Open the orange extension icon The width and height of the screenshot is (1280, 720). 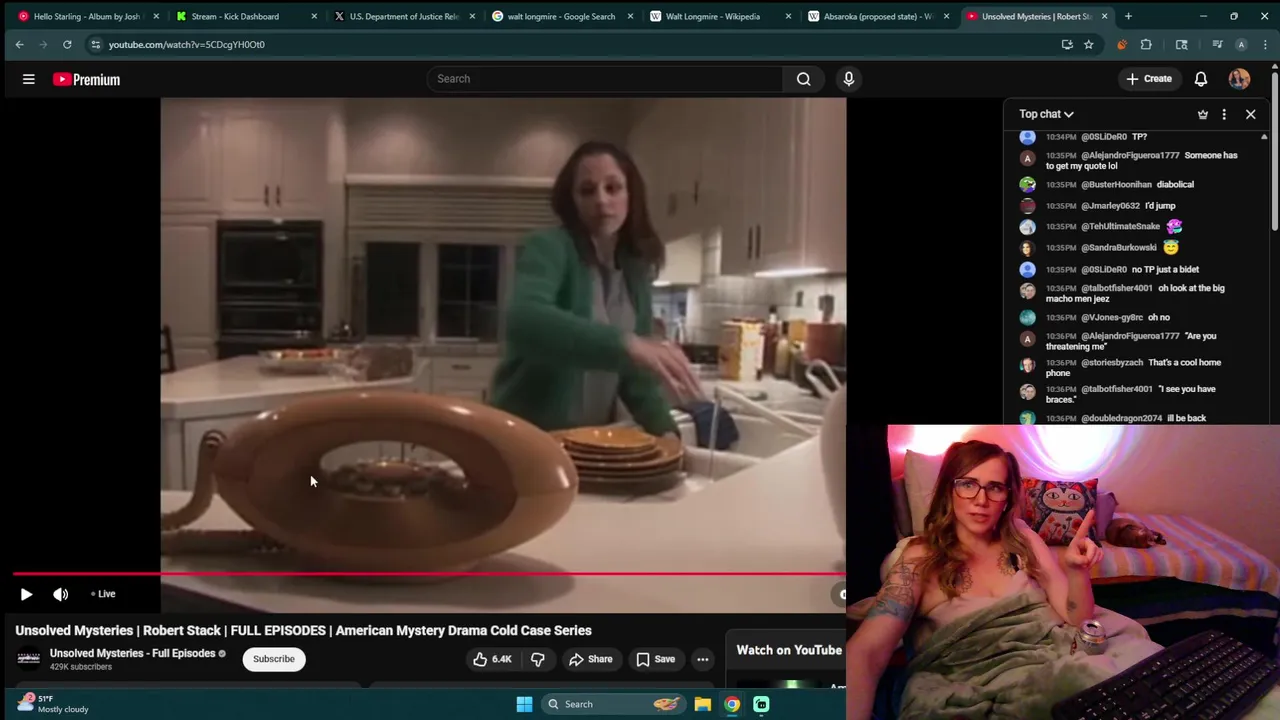coord(1121,44)
